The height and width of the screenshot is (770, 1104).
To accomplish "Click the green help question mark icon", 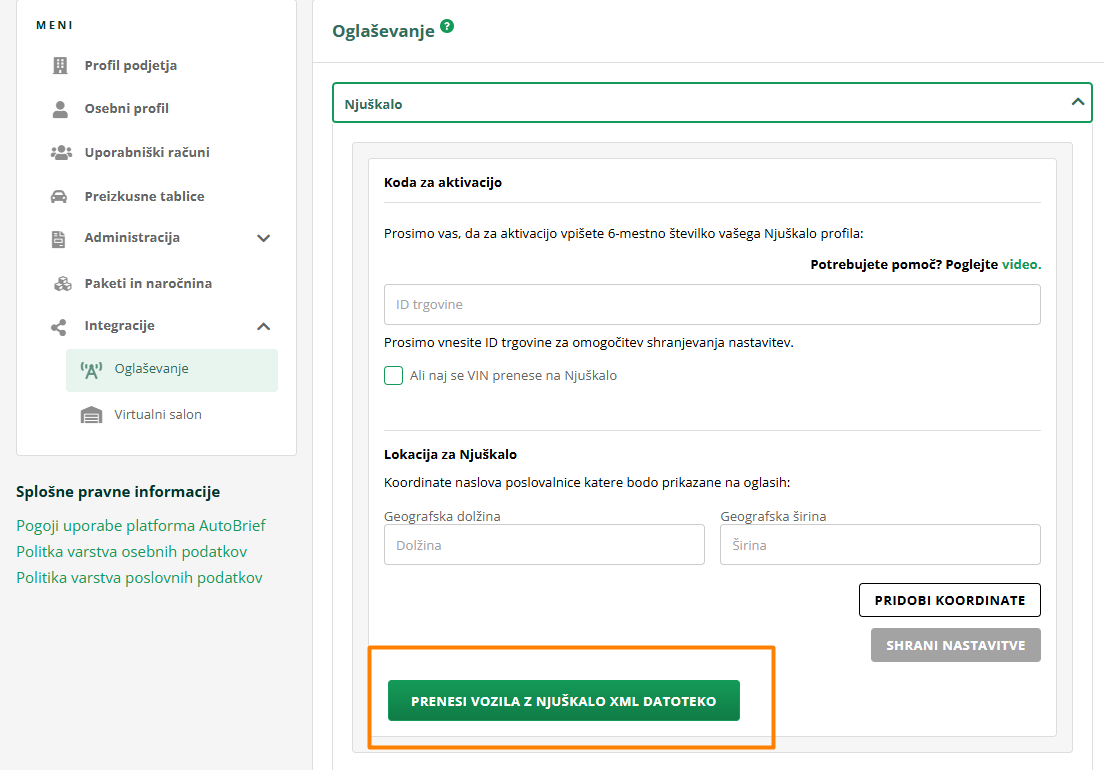I will pos(447,27).
